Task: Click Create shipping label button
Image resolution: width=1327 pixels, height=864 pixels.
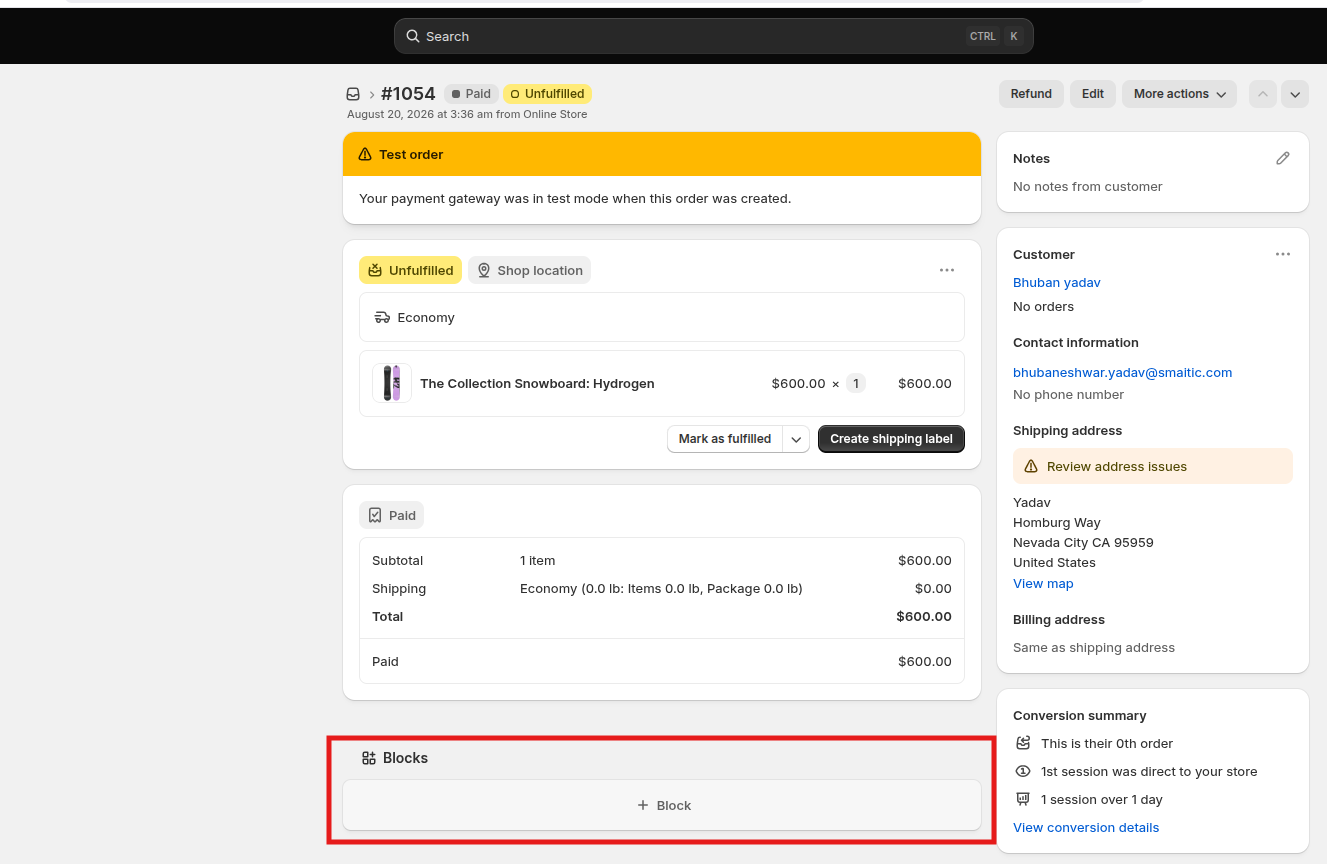Action: [x=891, y=439]
